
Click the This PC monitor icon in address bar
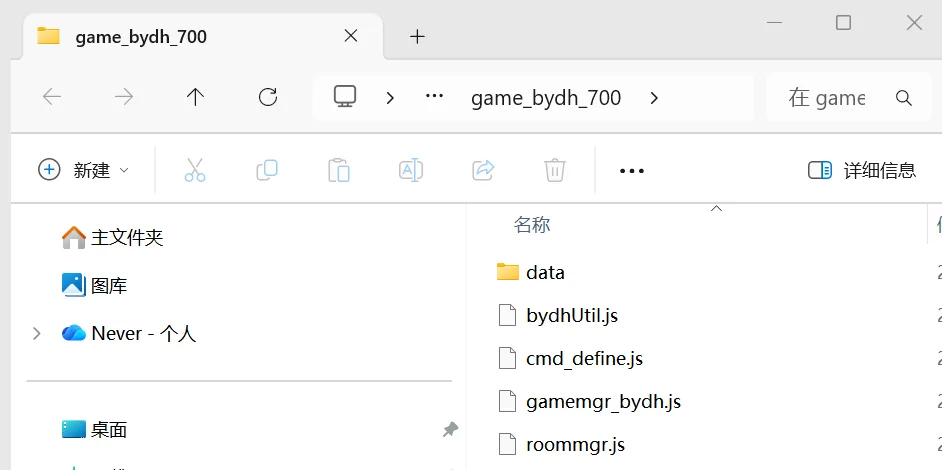point(345,97)
